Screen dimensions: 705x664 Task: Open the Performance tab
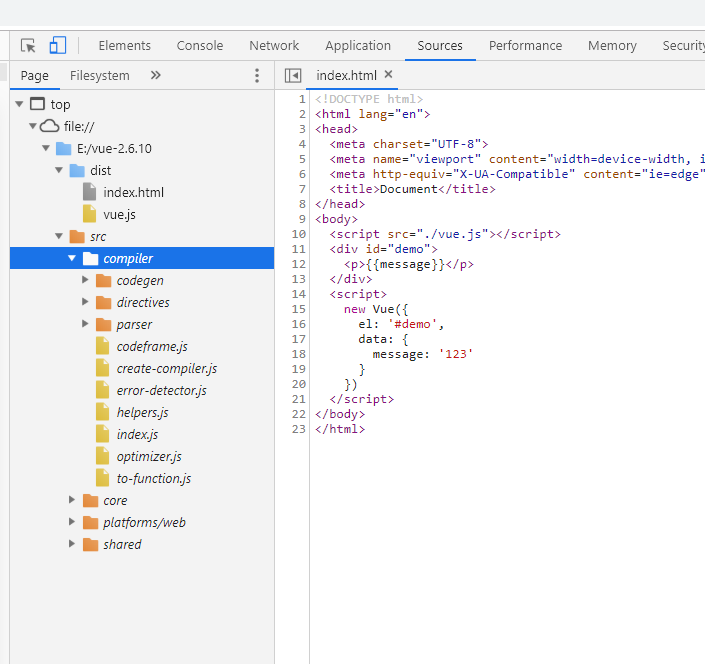525,45
